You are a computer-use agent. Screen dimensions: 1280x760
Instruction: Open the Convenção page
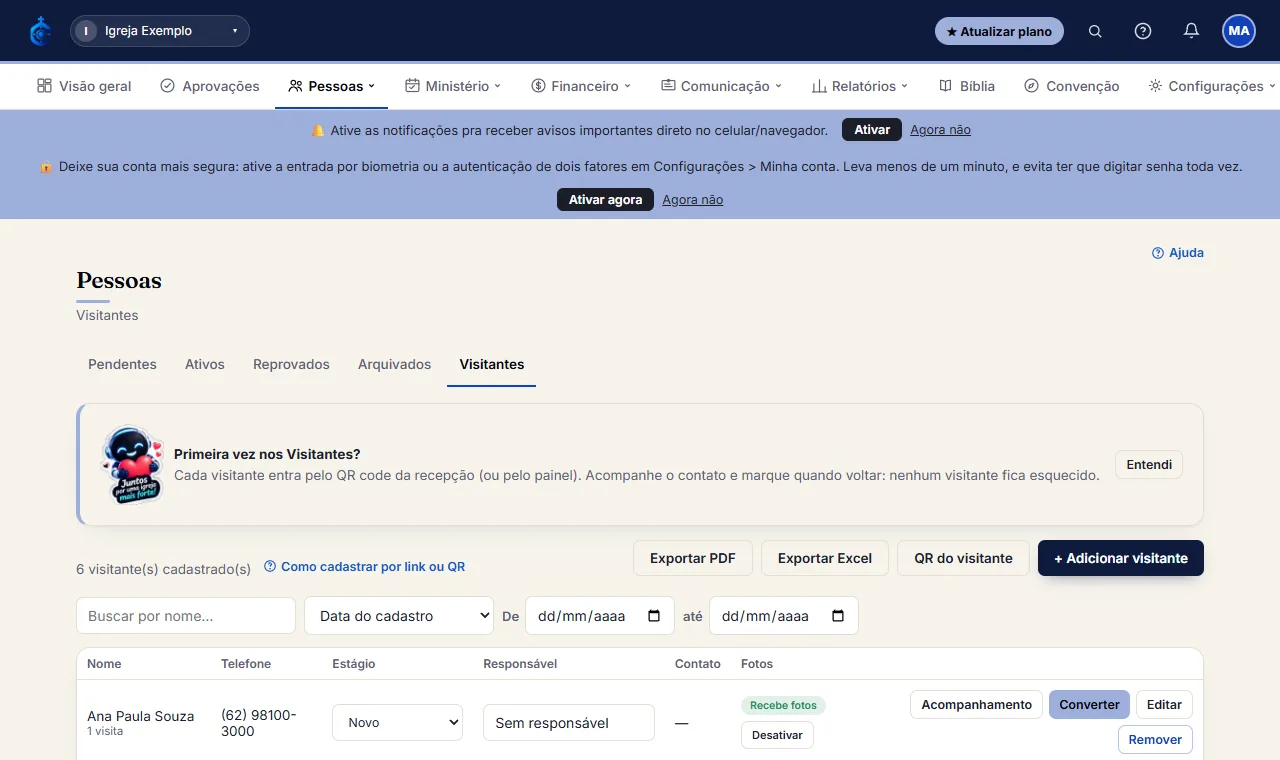[1072, 86]
